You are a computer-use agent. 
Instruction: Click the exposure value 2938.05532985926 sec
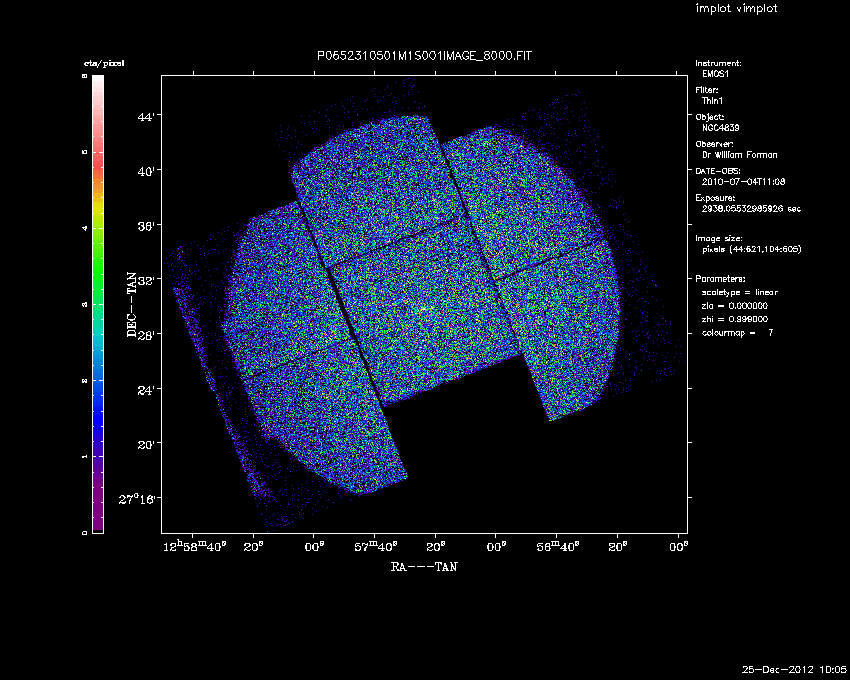[751, 209]
